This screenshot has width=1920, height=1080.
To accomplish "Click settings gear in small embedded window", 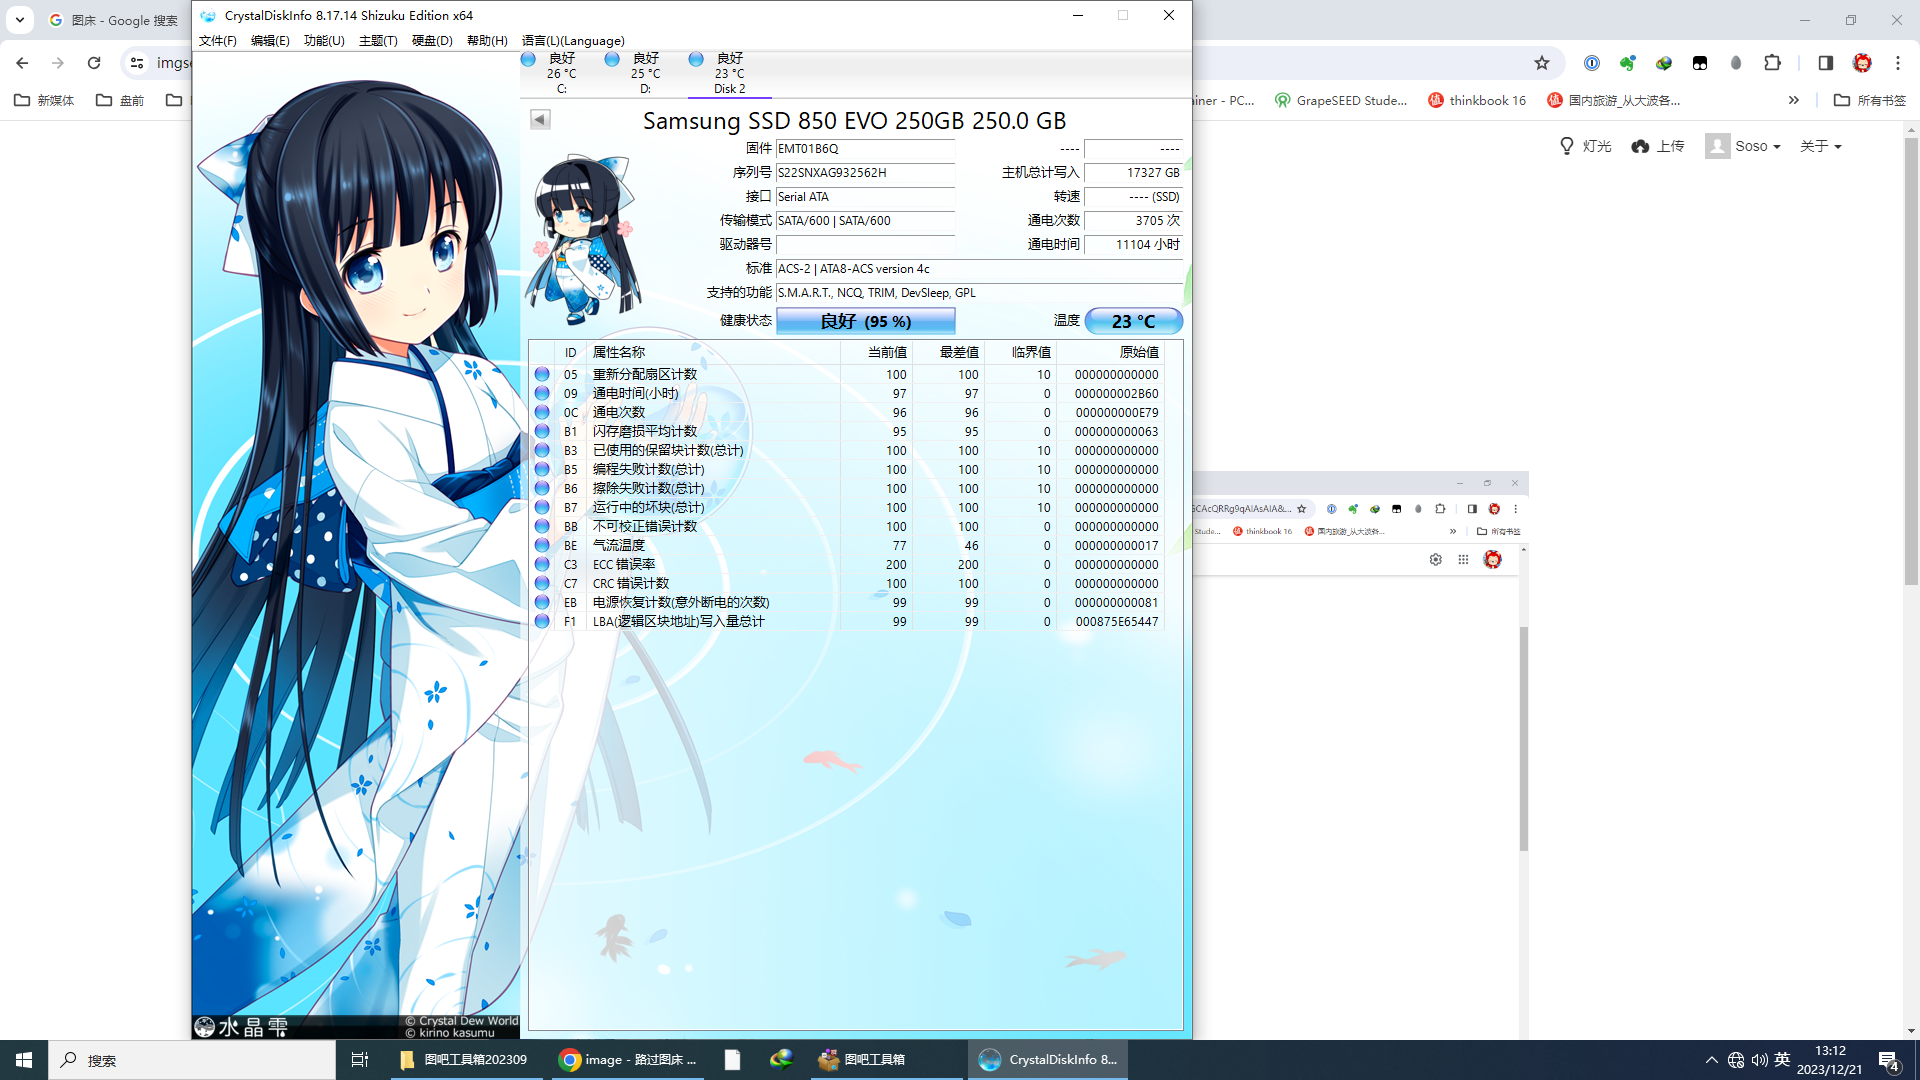I will coord(1436,560).
